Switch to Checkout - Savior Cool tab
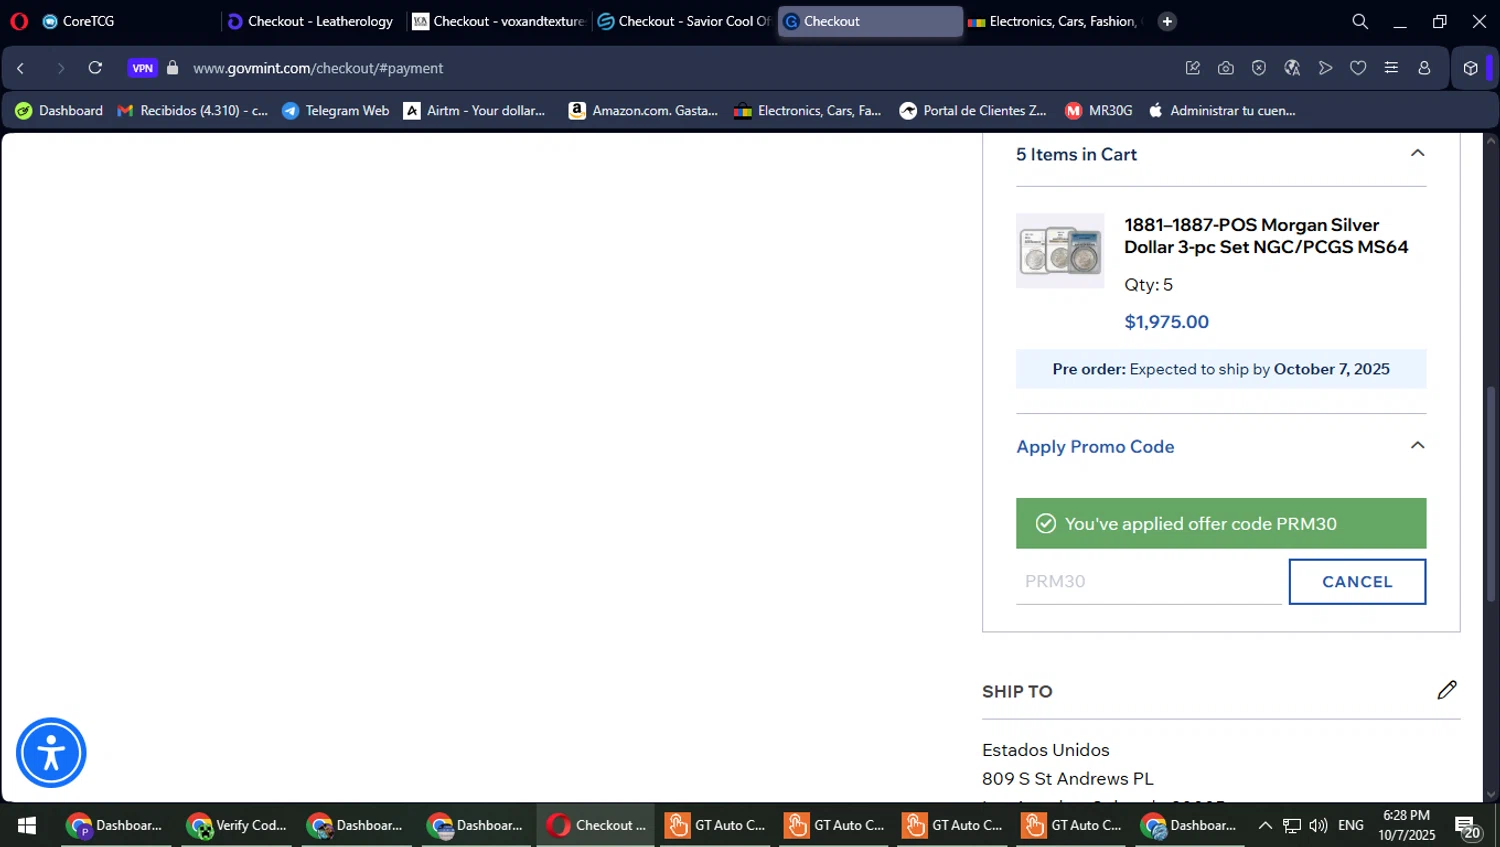Viewport: 1500px width, 847px height. coord(684,21)
